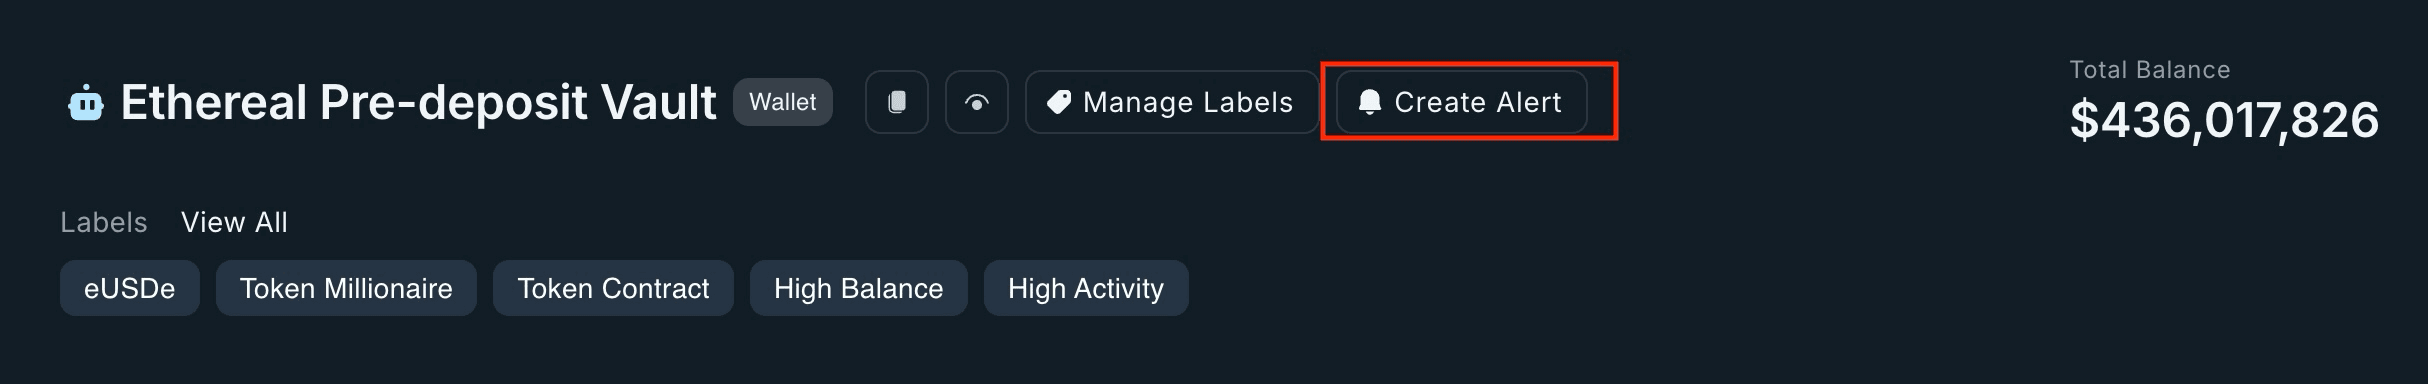This screenshot has width=2428, height=384.
Task: Click the robot avatar icon beside vault name
Action: (86, 102)
